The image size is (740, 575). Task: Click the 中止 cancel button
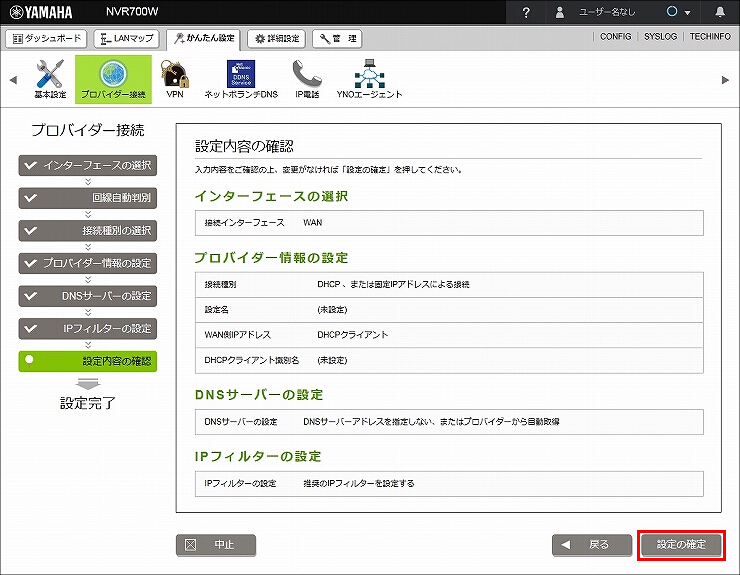[216, 545]
